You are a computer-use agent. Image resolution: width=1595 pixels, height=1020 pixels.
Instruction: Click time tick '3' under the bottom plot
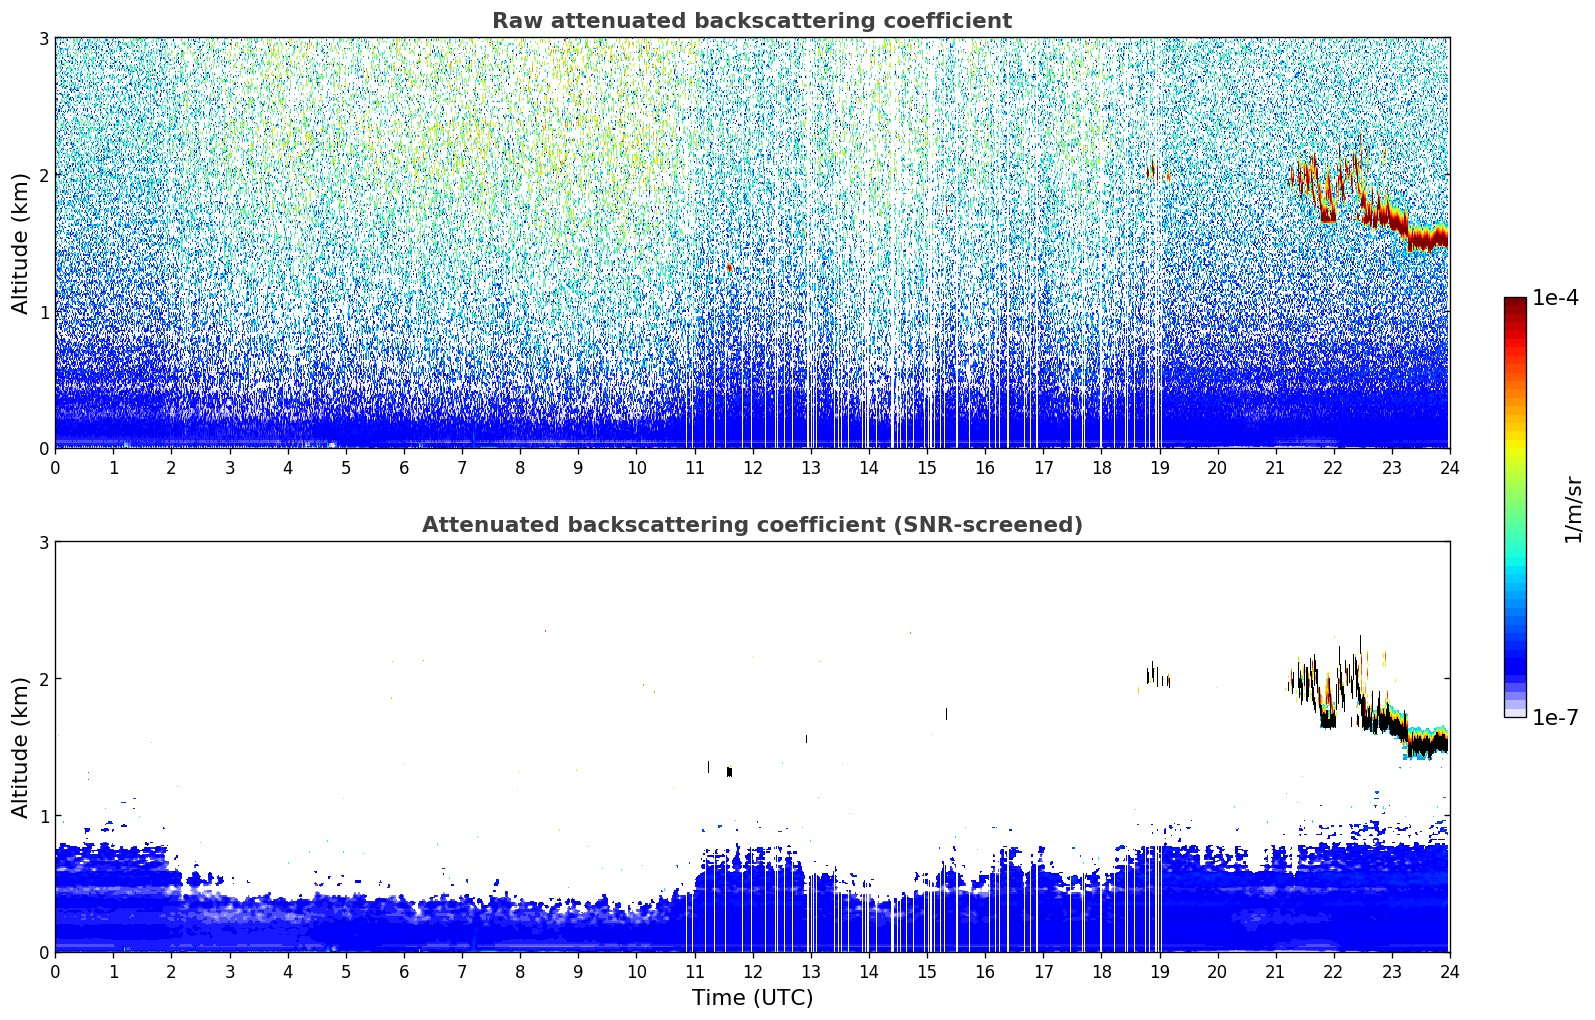pos(230,971)
